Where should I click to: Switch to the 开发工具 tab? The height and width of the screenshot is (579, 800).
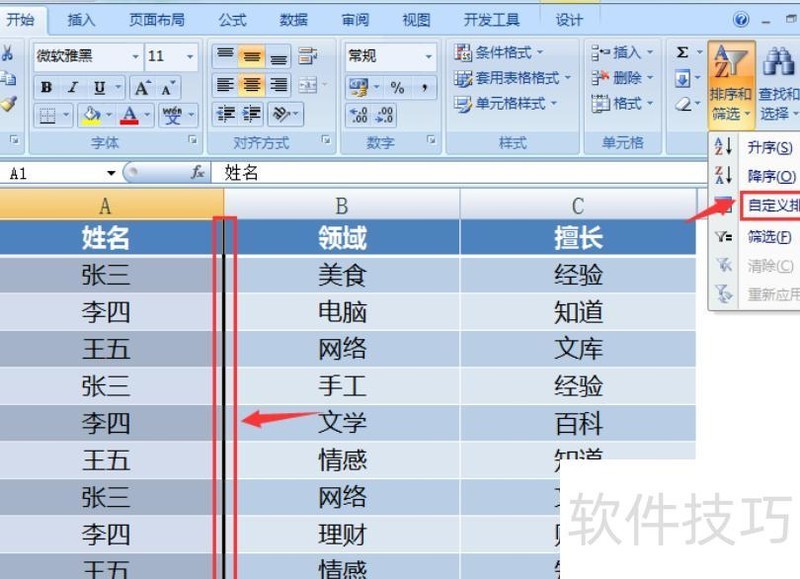[x=491, y=20]
